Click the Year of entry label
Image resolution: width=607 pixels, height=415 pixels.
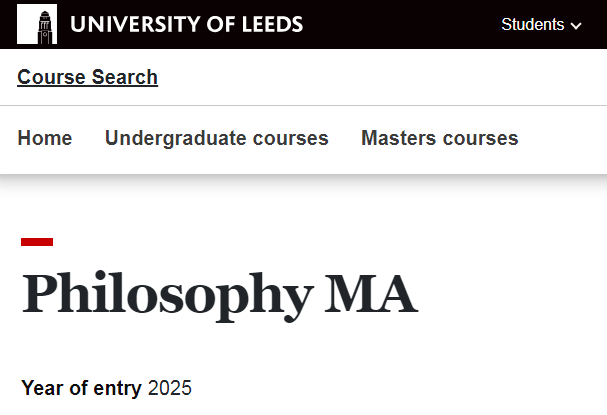(x=81, y=388)
